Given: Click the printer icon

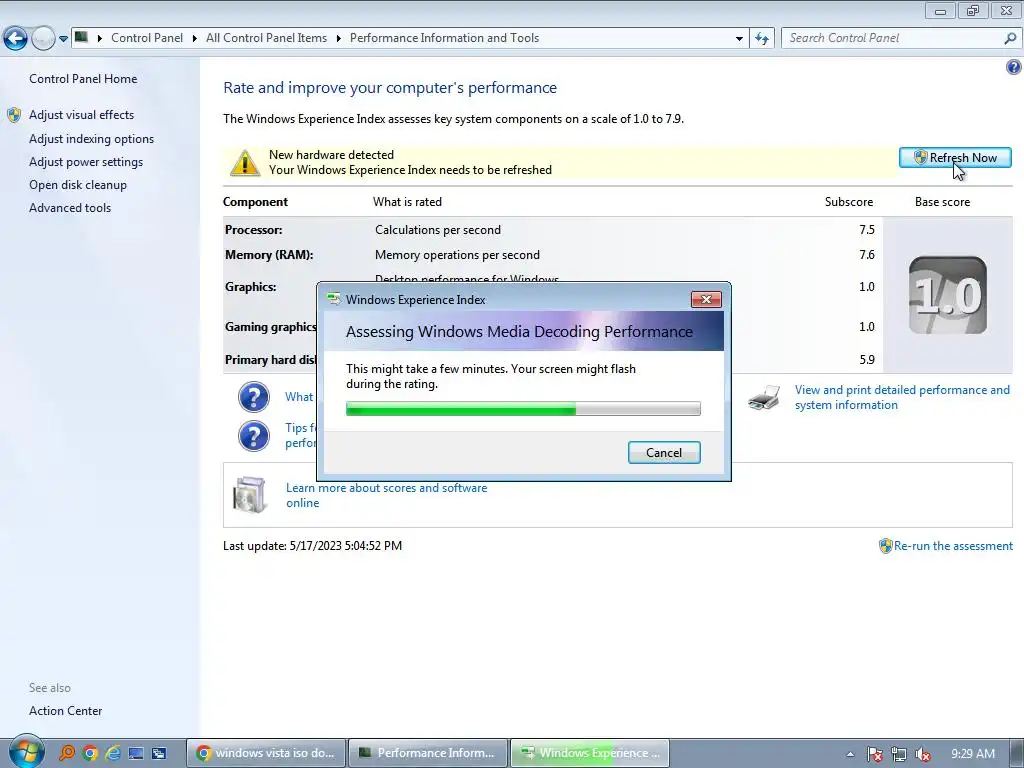Looking at the screenshot, I should point(764,397).
